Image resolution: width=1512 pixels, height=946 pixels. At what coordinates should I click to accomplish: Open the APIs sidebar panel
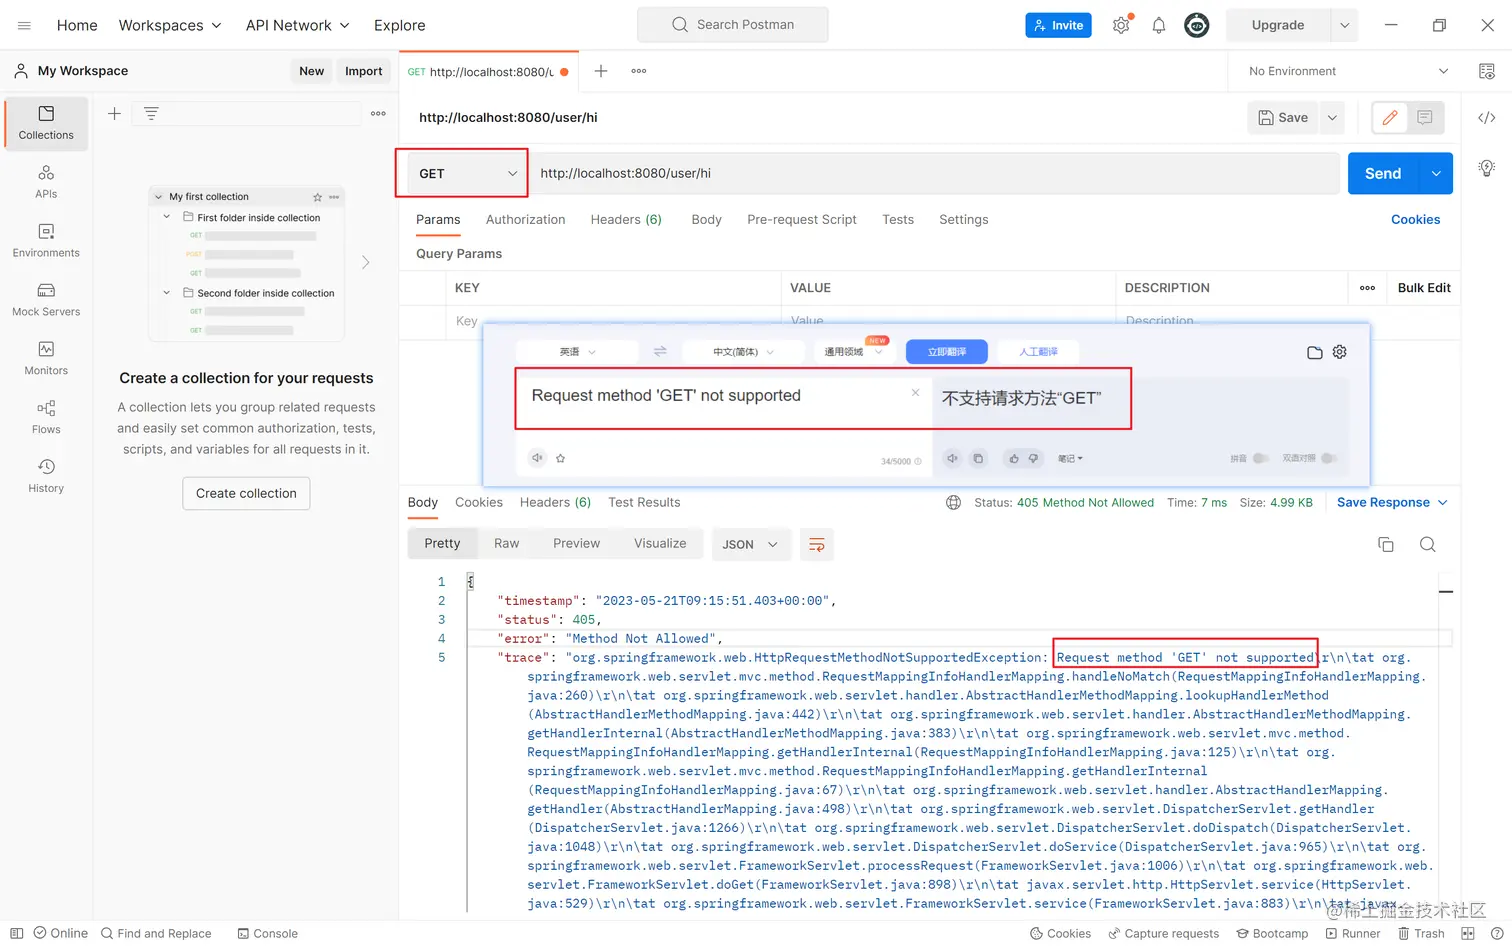(x=46, y=182)
